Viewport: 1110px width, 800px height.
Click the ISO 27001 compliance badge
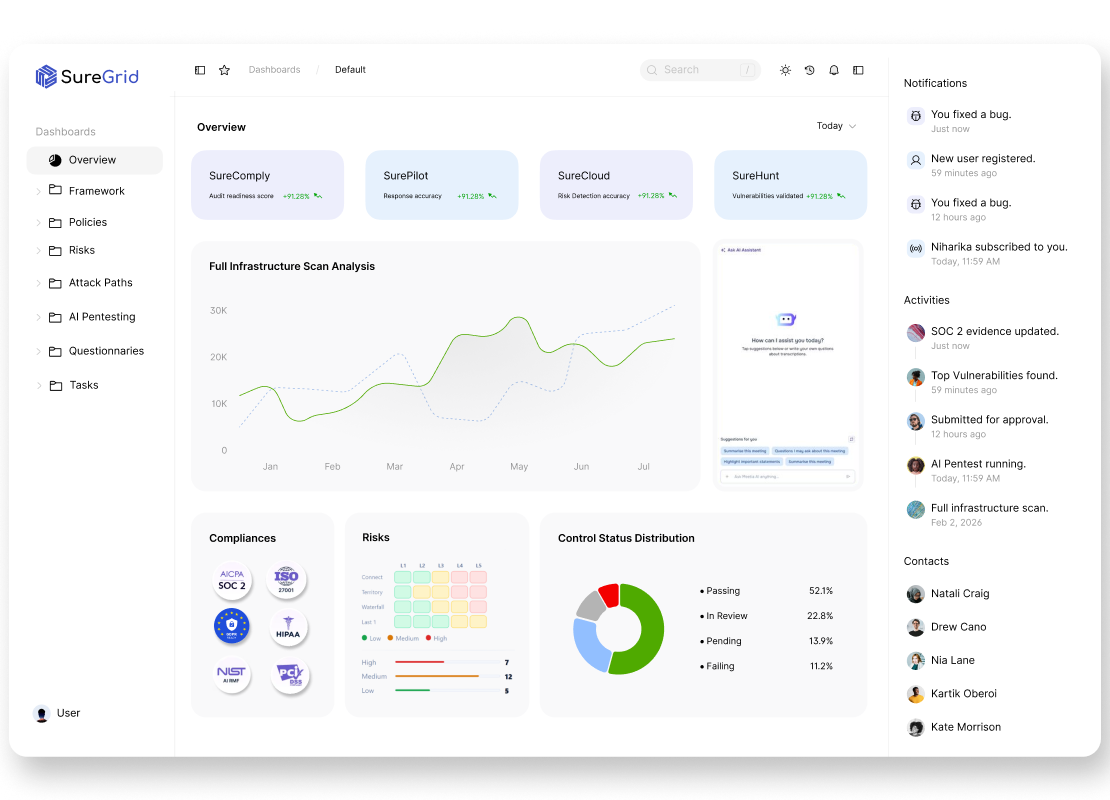click(x=287, y=581)
